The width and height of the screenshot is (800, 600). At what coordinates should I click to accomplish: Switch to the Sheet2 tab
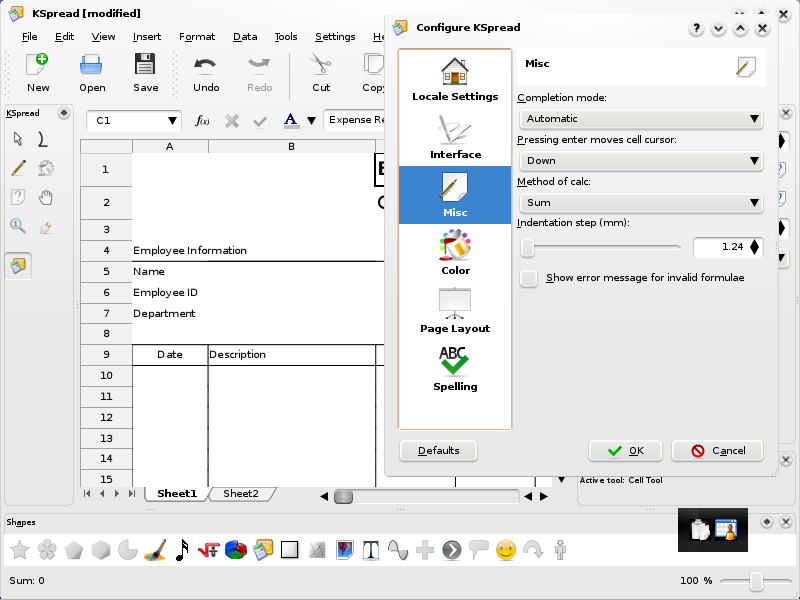(241, 493)
